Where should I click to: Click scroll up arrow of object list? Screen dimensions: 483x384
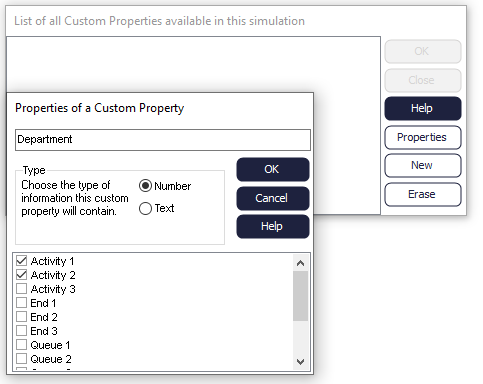tap(300, 263)
